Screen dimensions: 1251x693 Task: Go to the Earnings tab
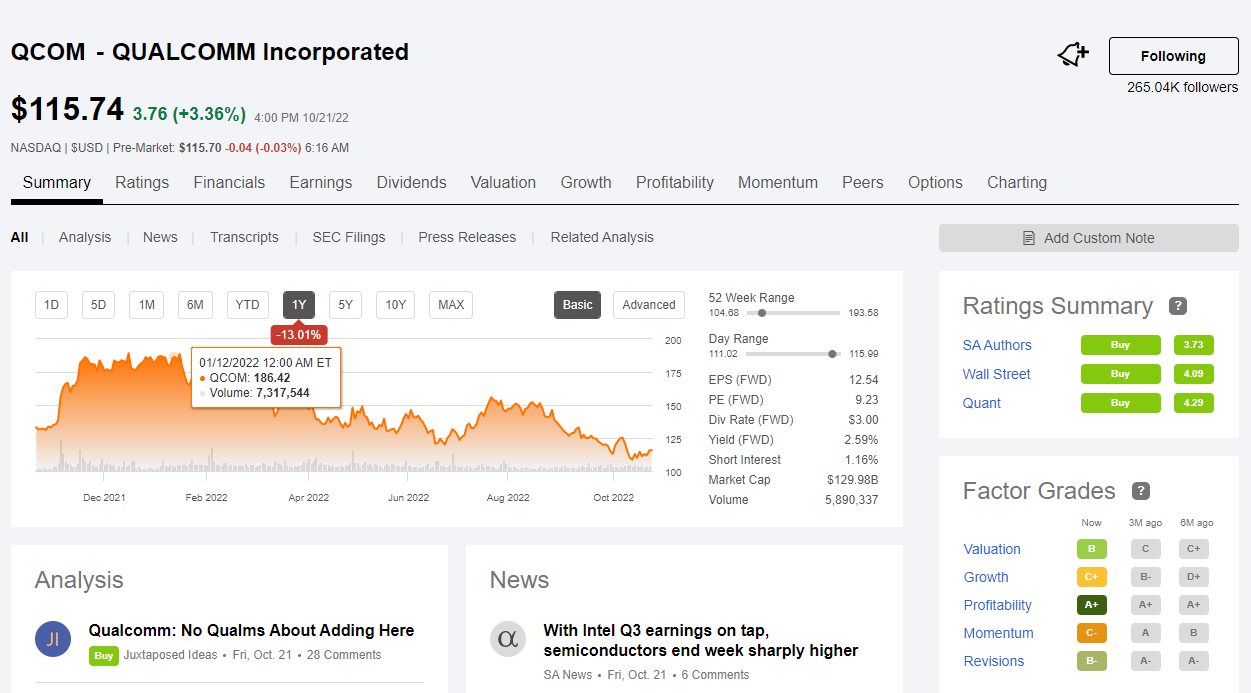[x=321, y=182]
